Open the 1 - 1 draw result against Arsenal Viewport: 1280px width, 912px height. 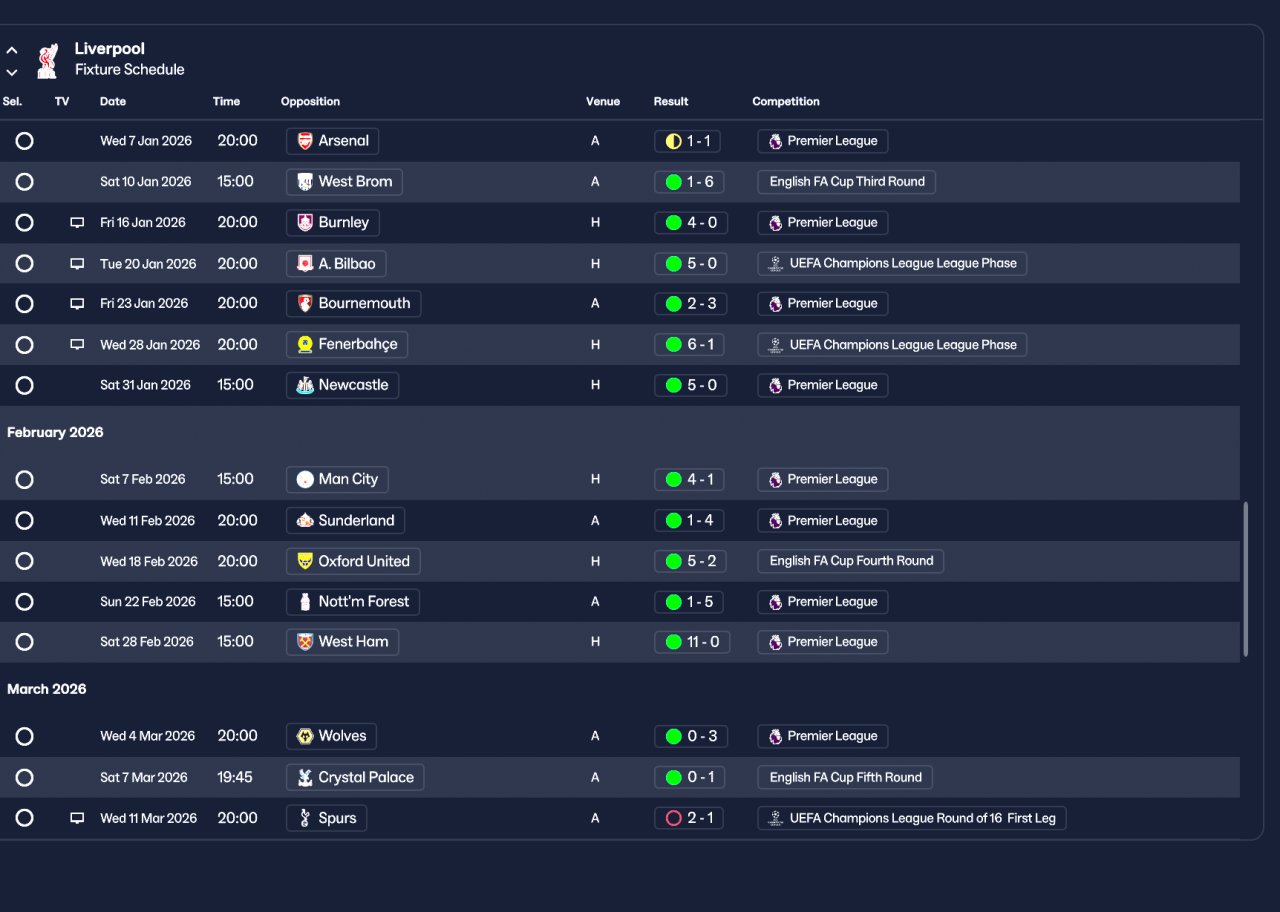tap(687, 141)
